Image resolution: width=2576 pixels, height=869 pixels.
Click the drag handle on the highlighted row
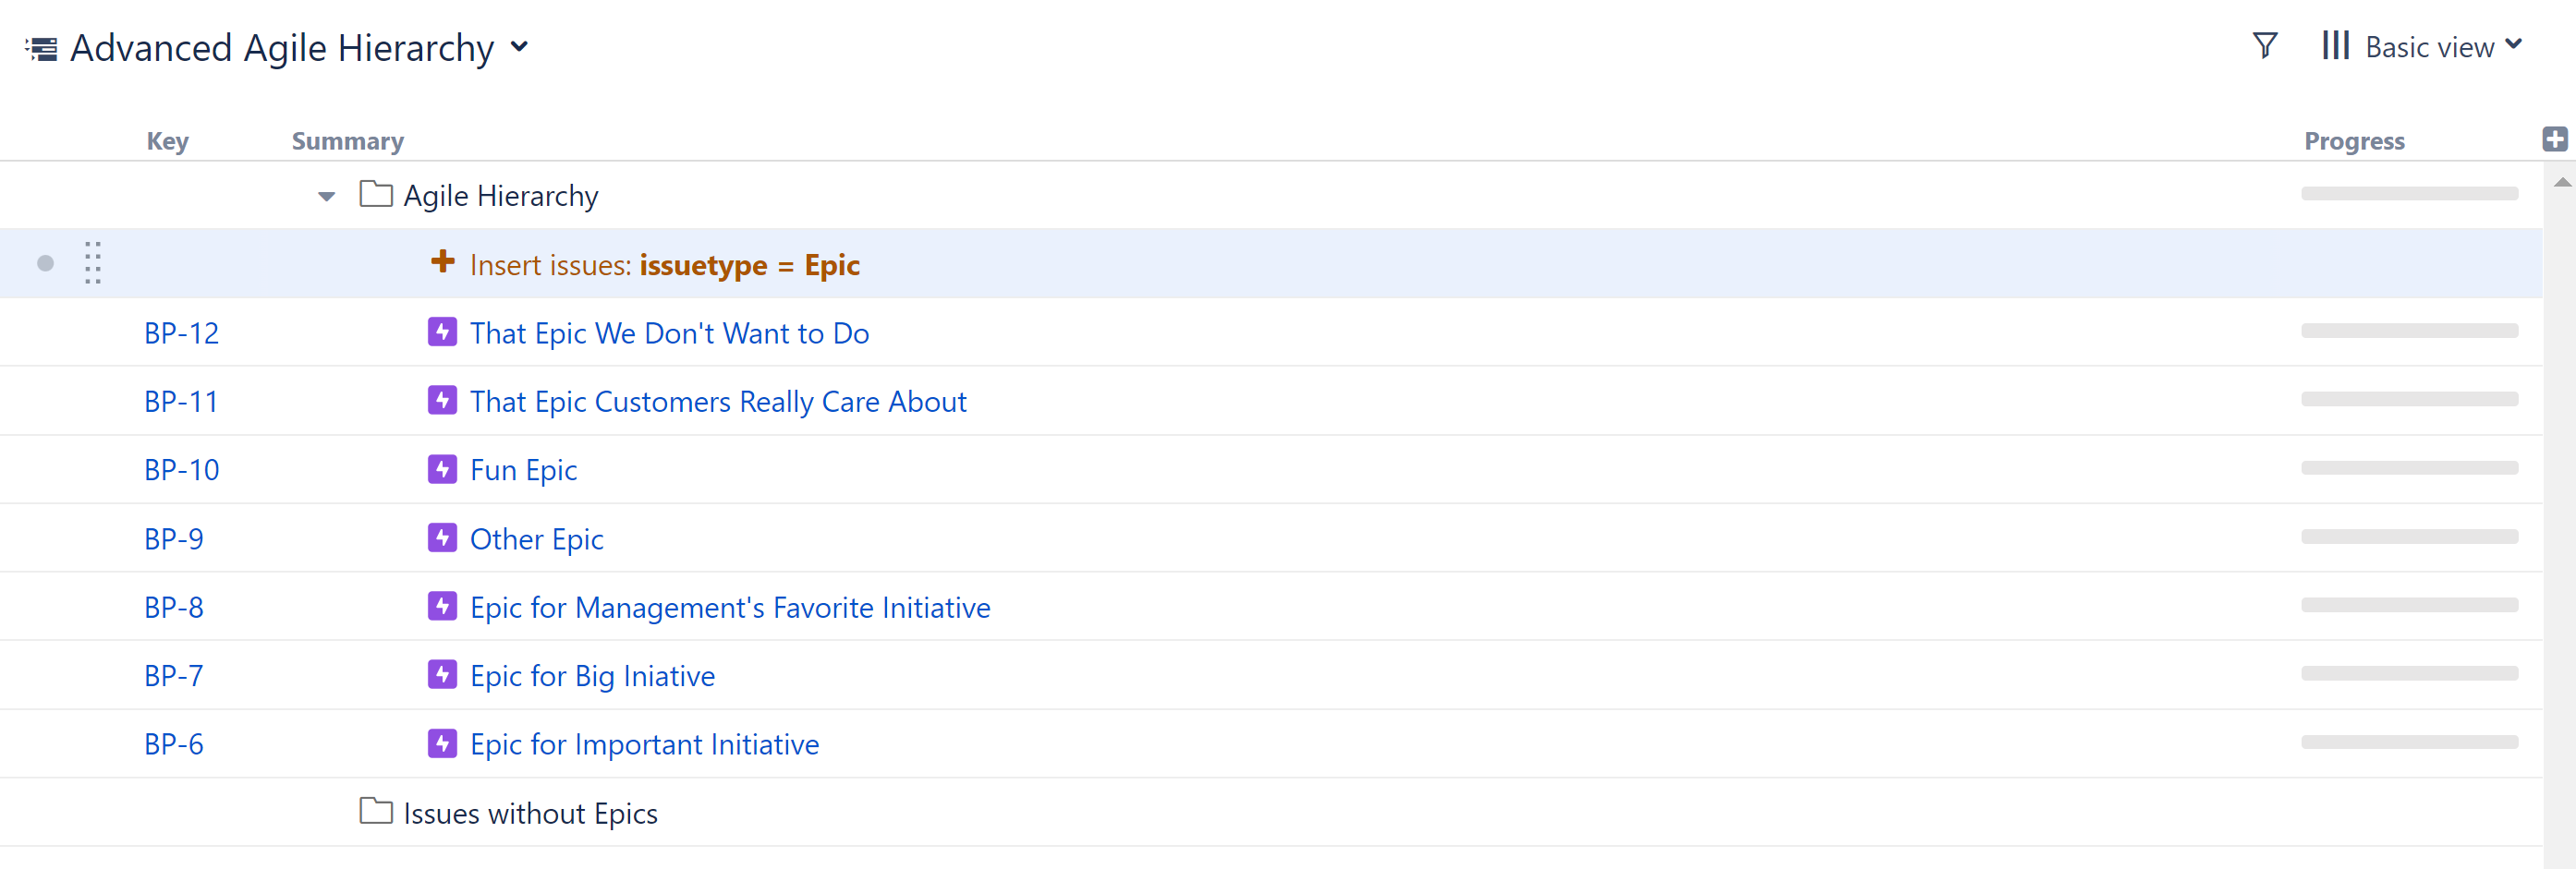pos(93,263)
